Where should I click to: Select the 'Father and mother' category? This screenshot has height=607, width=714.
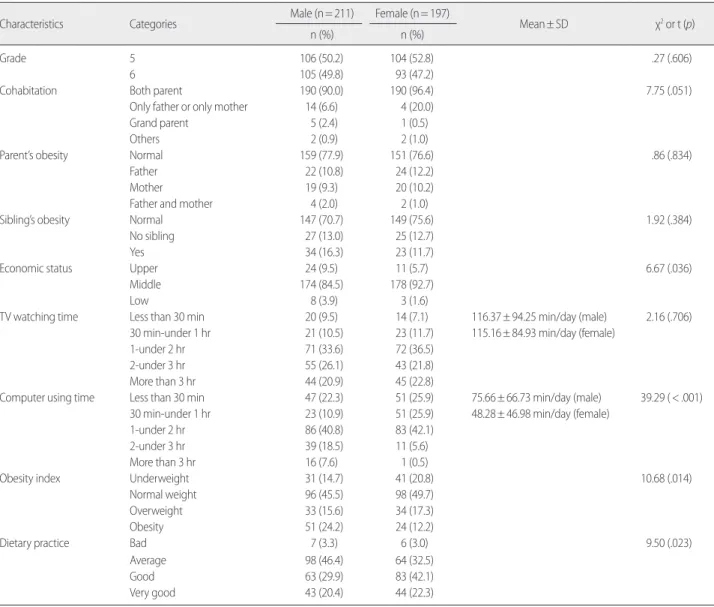point(171,204)
